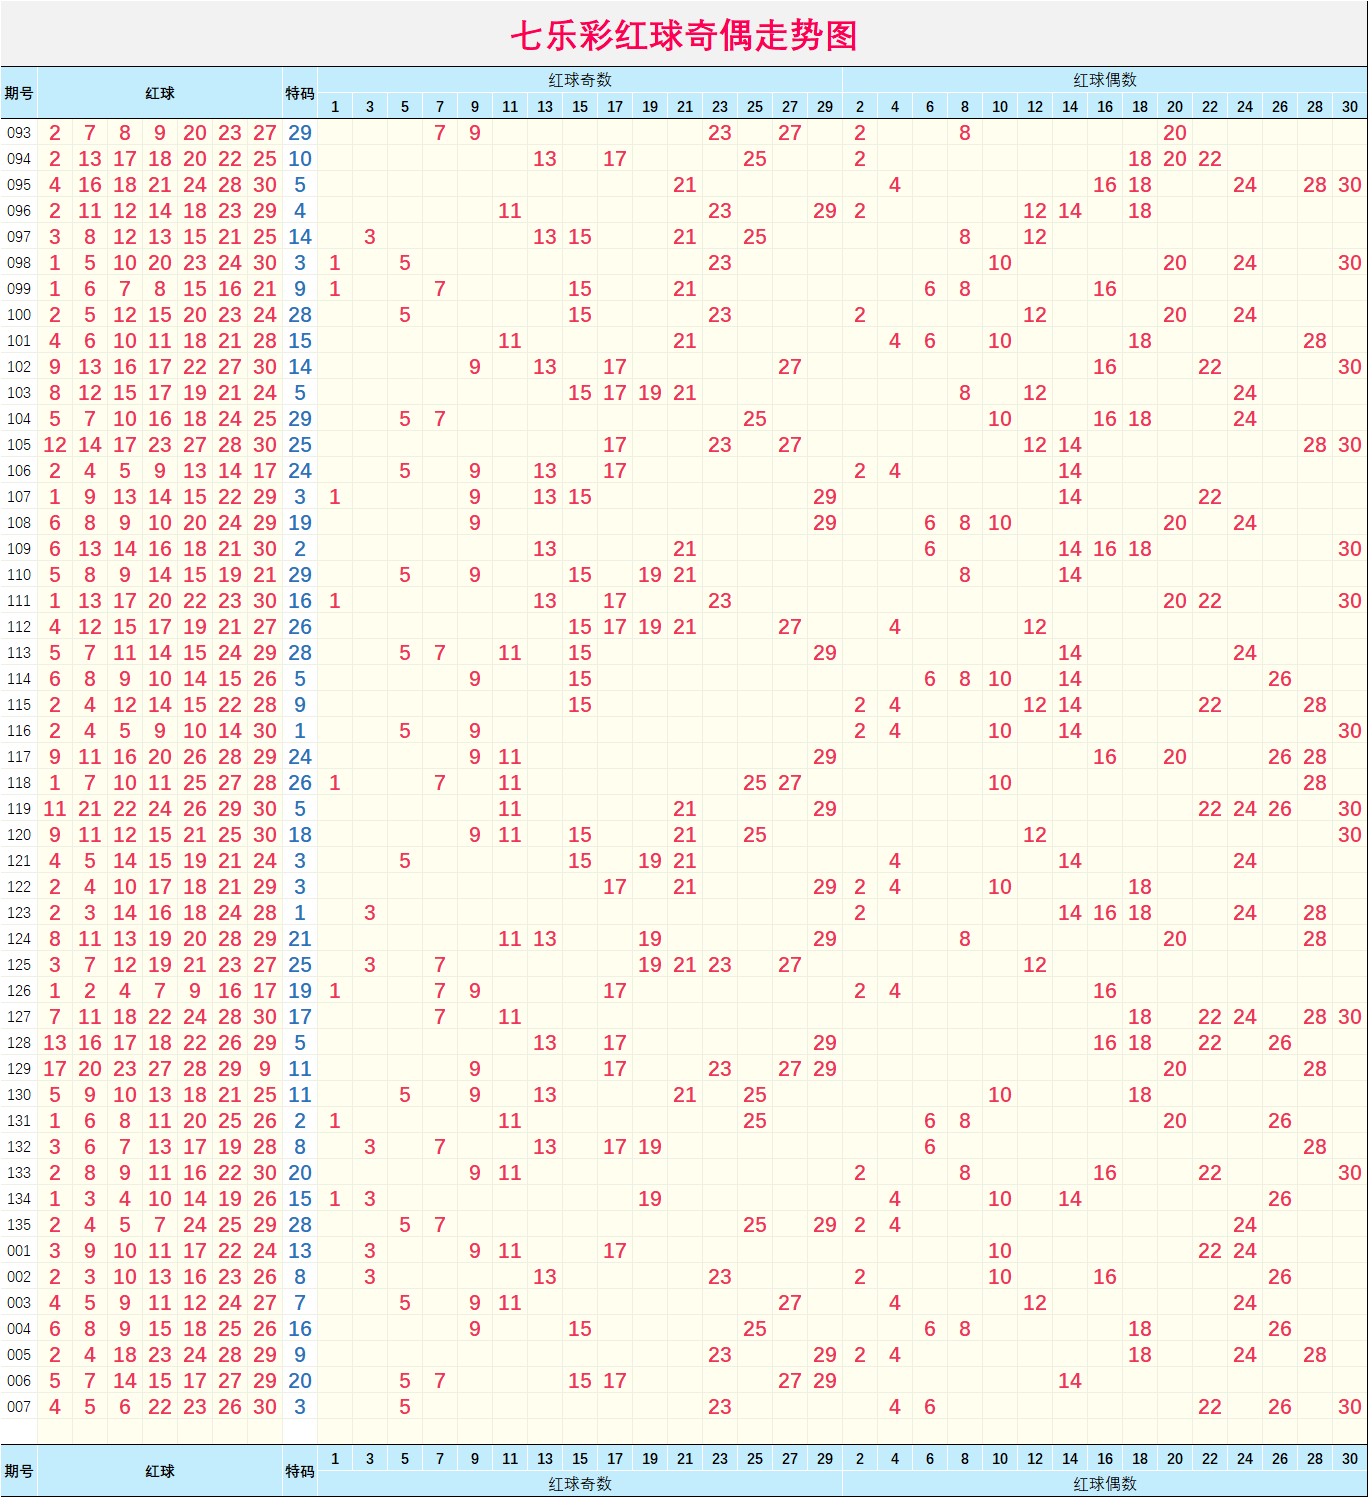Click period number 132

coord(19,1147)
